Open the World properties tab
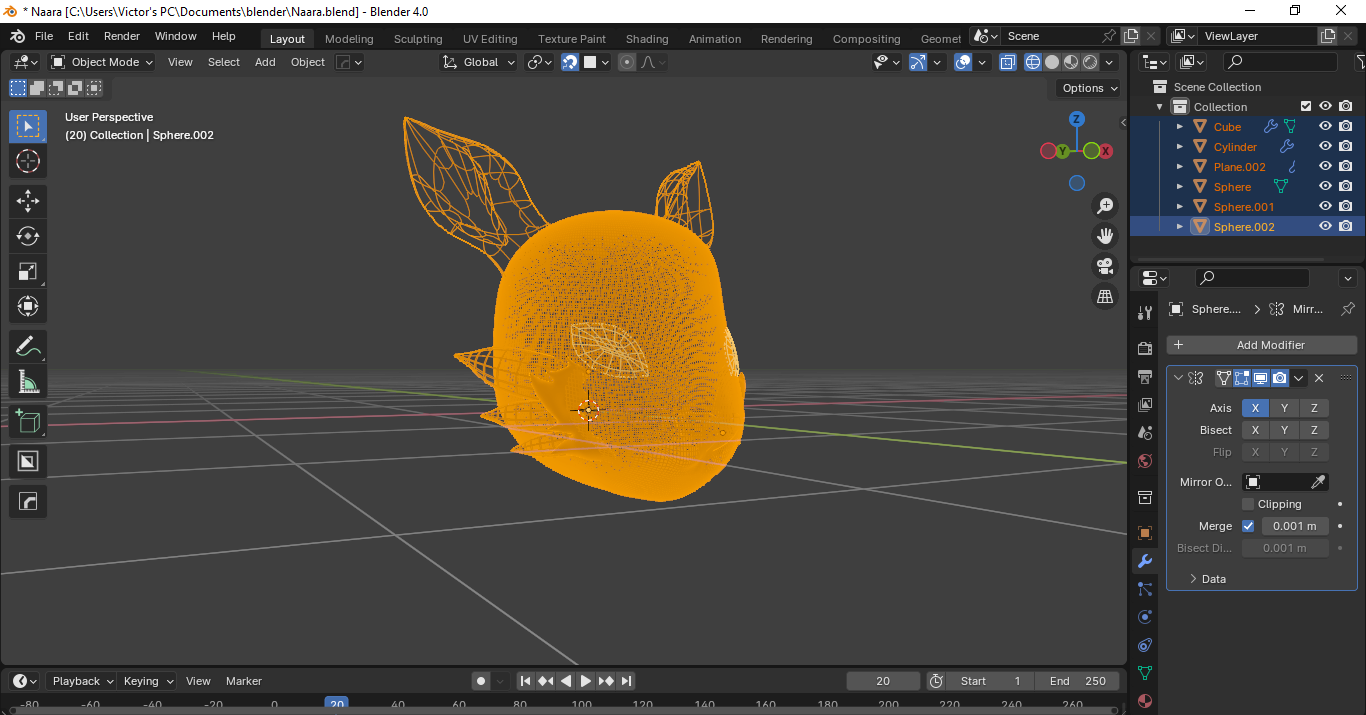Image resolution: width=1366 pixels, height=715 pixels. pyautogui.click(x=1145, y=460)
